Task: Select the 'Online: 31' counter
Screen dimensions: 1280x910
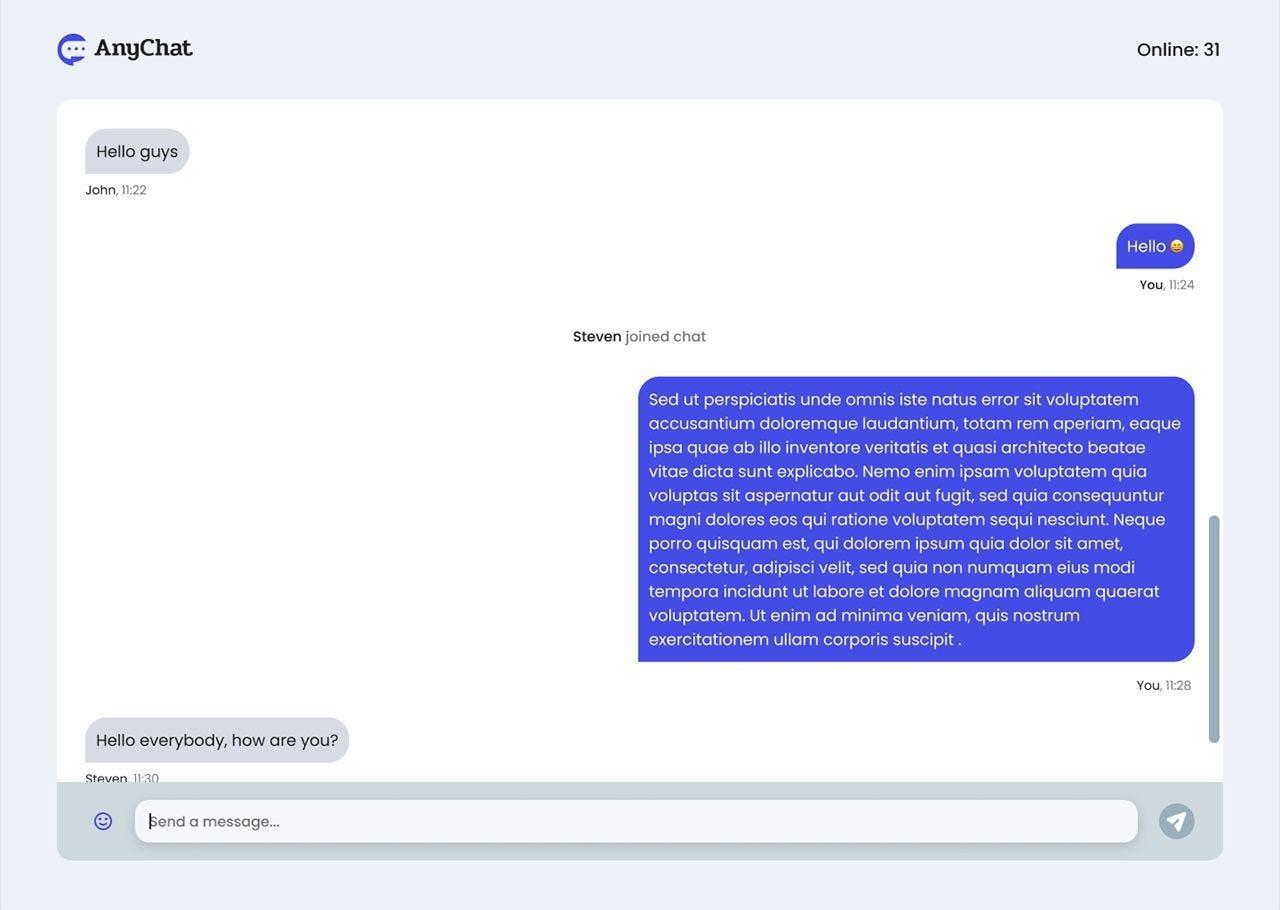Action: point(1178,49)
